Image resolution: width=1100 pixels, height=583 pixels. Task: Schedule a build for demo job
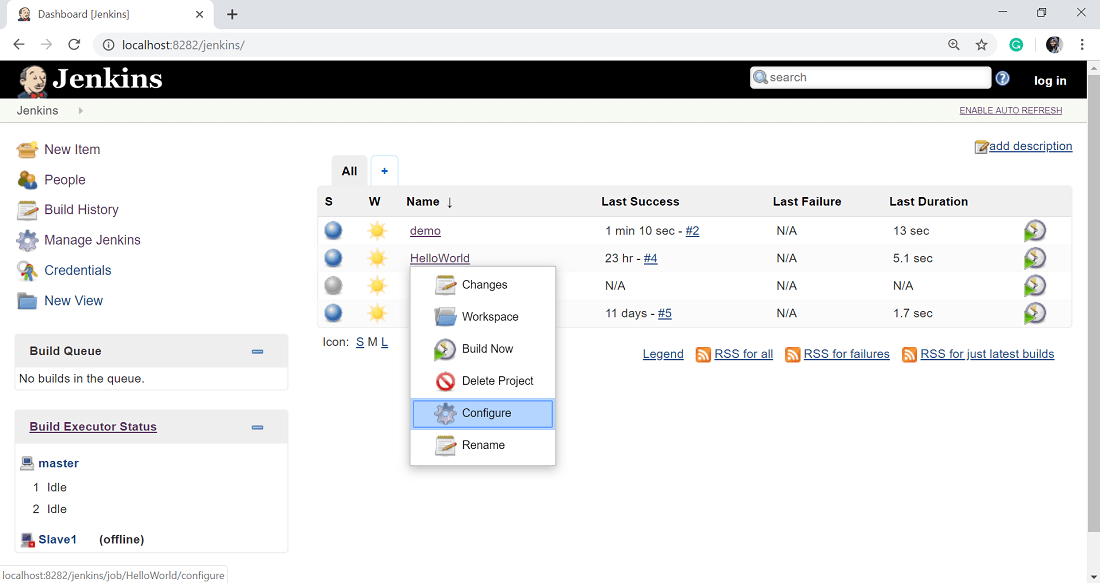1034,231
